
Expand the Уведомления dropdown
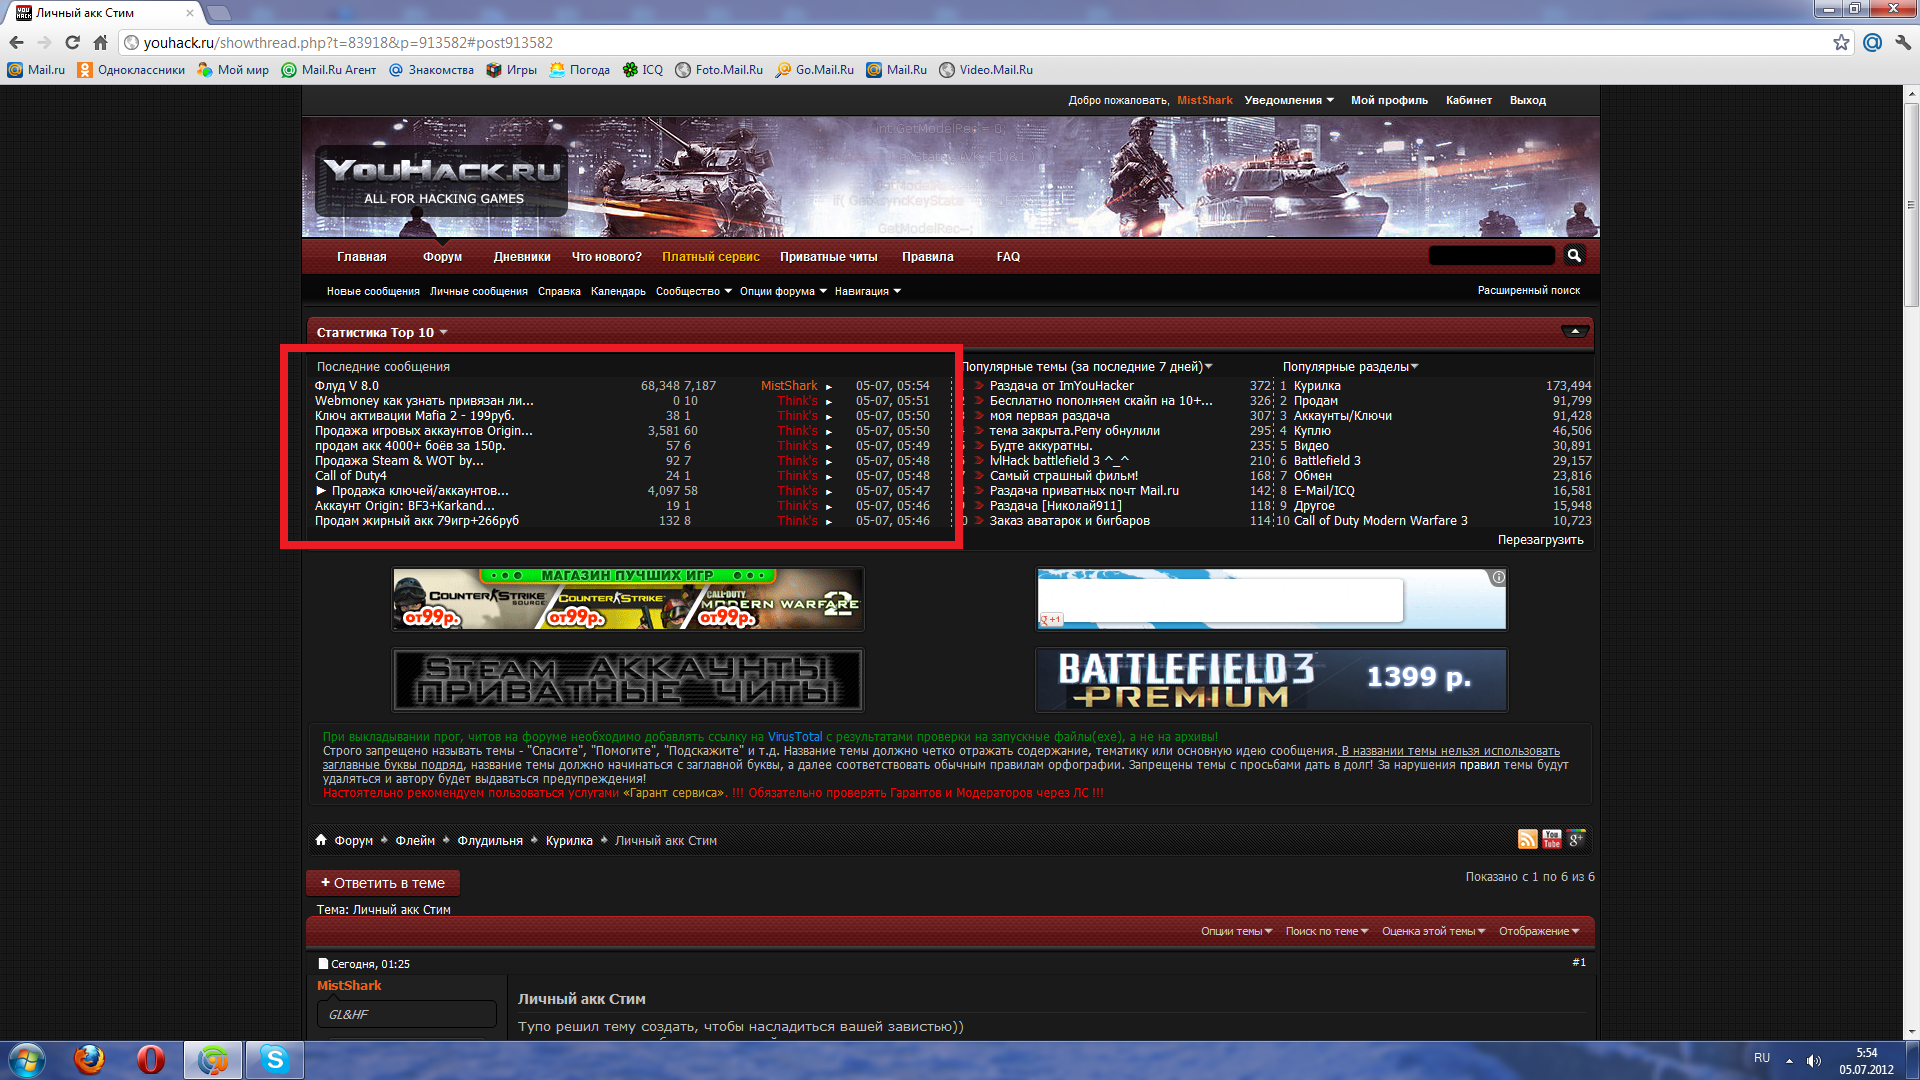1289,100
